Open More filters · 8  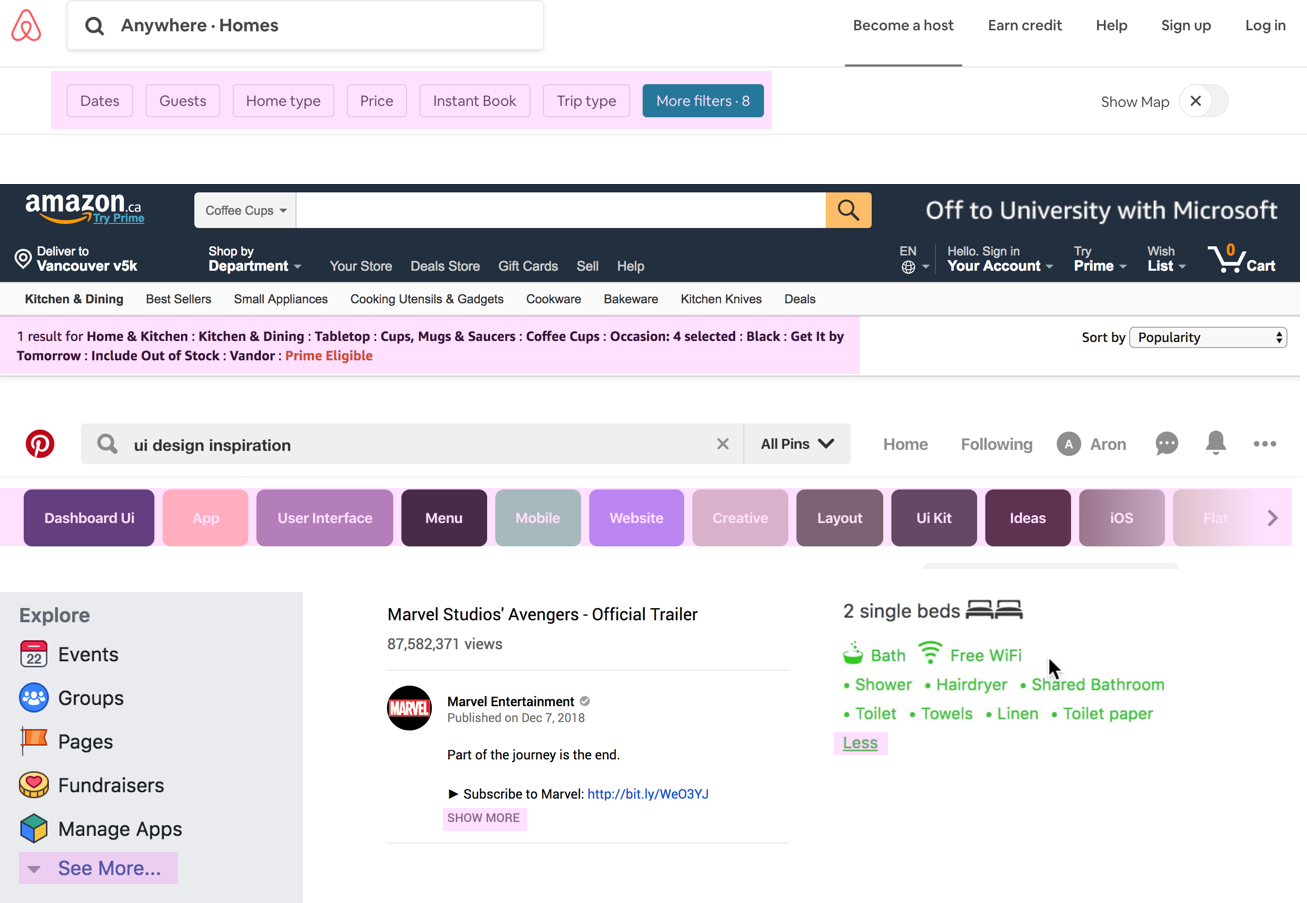pos(703,101)
